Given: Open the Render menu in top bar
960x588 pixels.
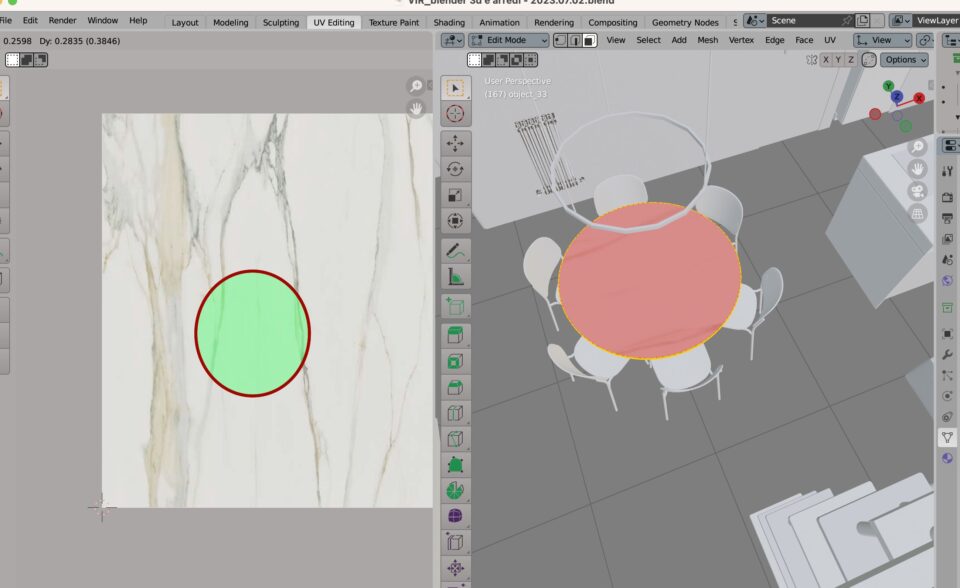Looking at the screenshot, I should [x=62, y=20].
